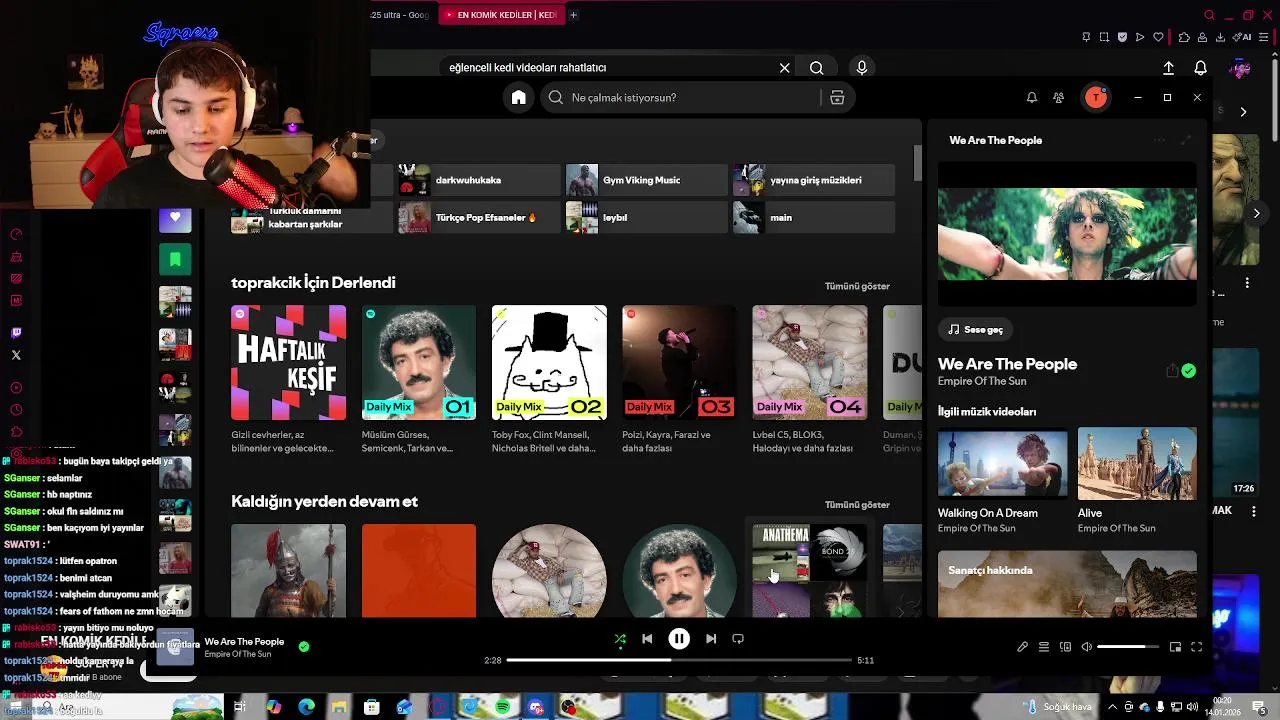1280x720 pixels.
Task: Pause the current song
Action: point(679,638)
